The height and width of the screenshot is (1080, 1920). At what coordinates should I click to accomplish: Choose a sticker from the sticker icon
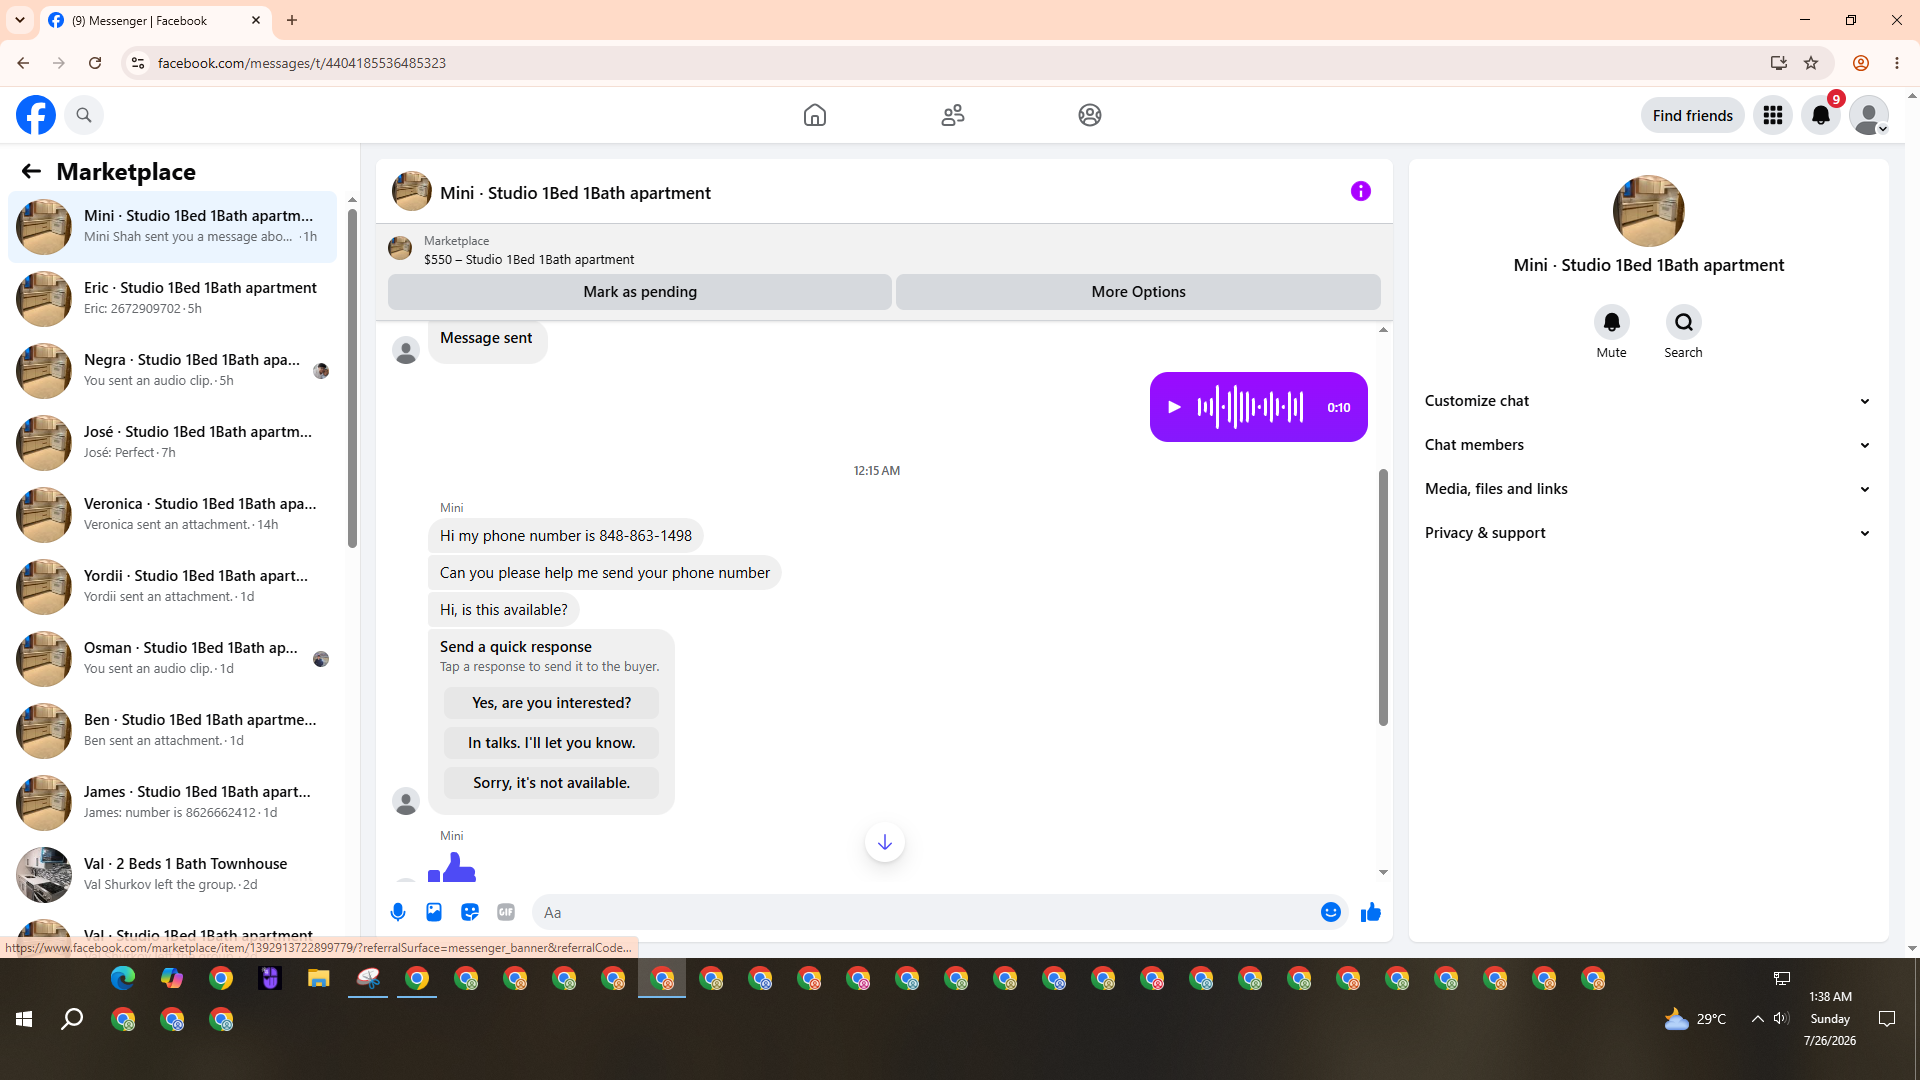coord(470,912)
